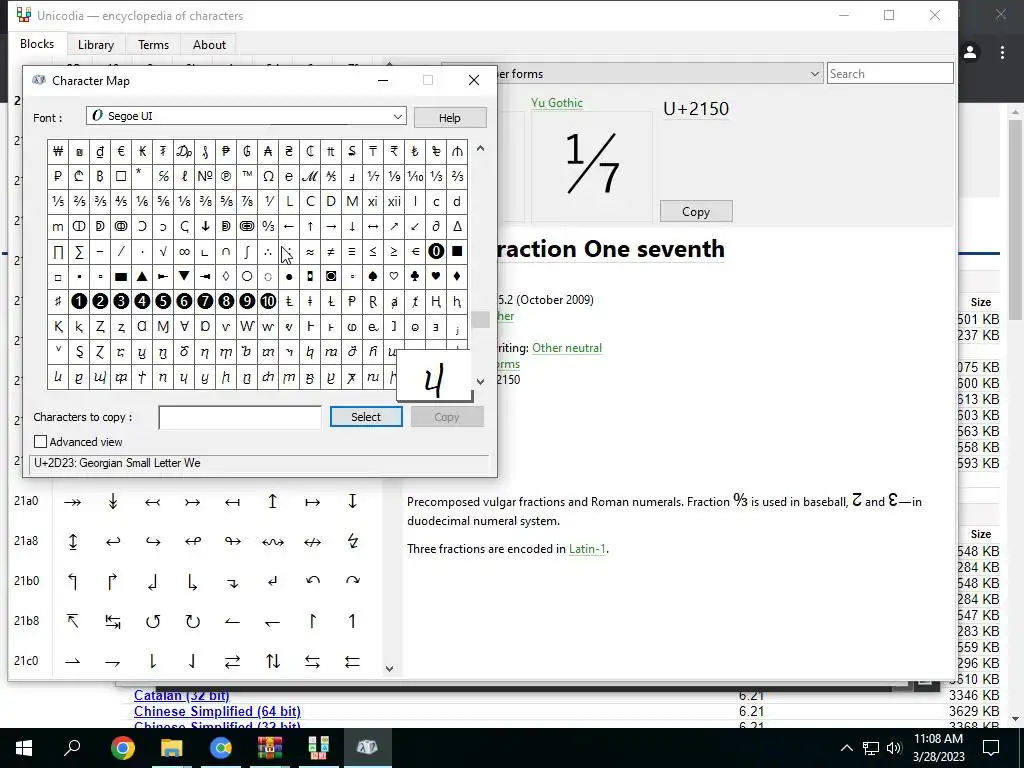Image resolution: width=1024 pixels, height=768 pixels.
Task: Select the ⇄ arrows glyph in row 21c0
Action: (x=232, y=662)
